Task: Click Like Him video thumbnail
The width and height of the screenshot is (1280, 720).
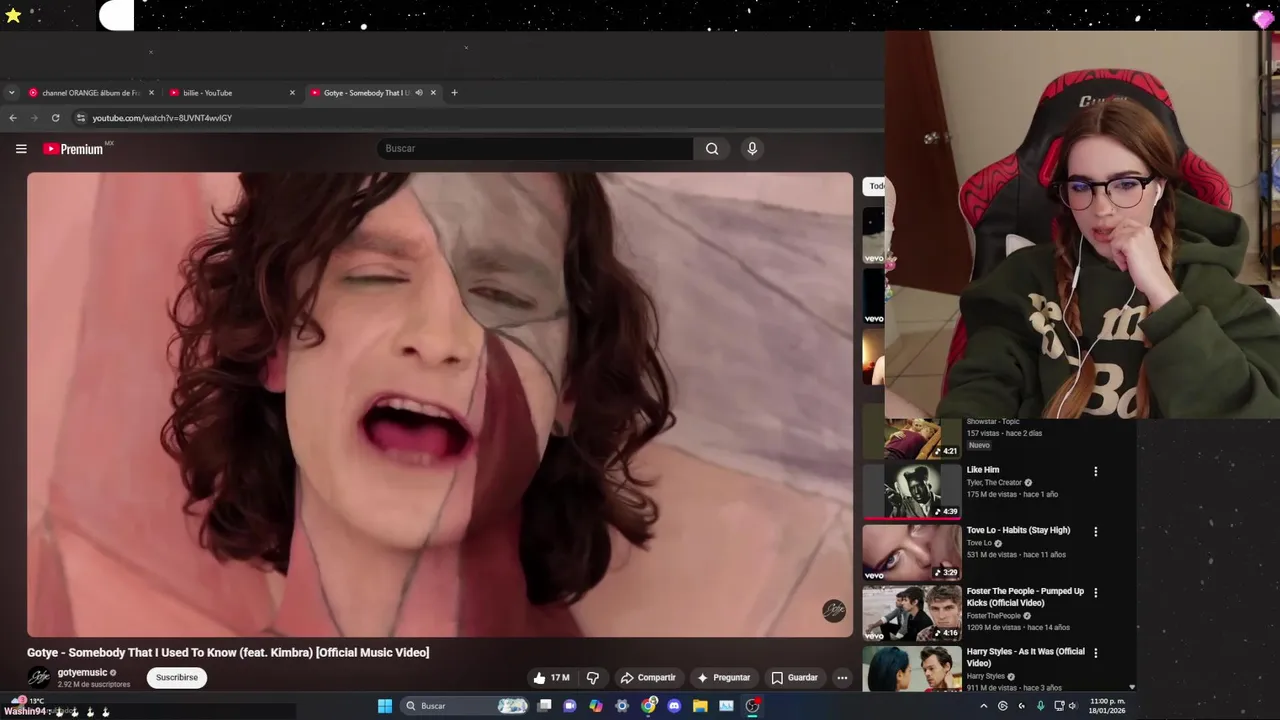Action: click(911, 491)
